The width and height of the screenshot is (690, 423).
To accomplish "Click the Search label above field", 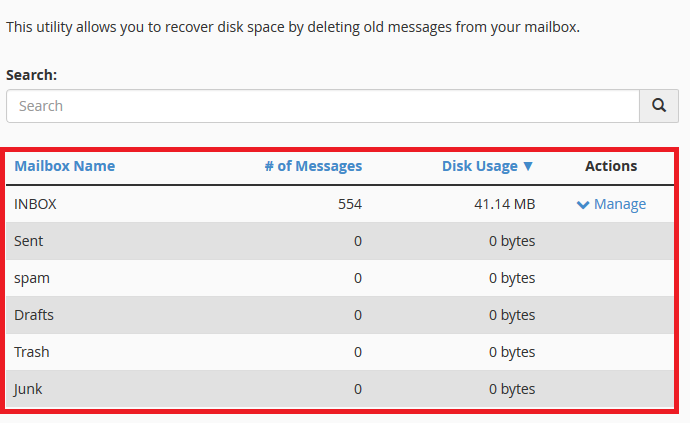I will [x=31, y=75].
